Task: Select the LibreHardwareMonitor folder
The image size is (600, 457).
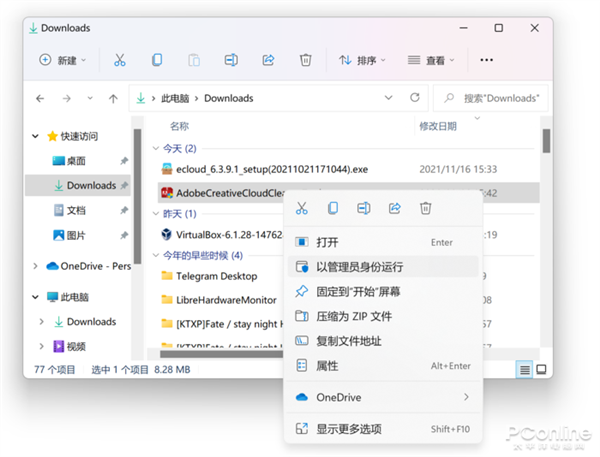Action: 226,300
